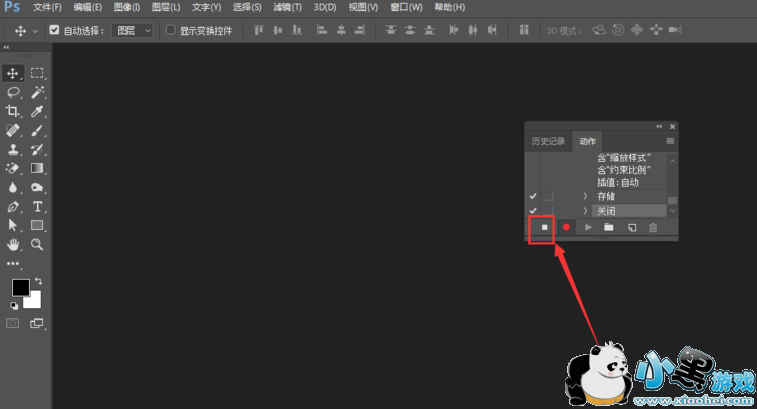Select the History Brush tool
Viewport: 757px width, 409px height.
(x=37, y=149)
